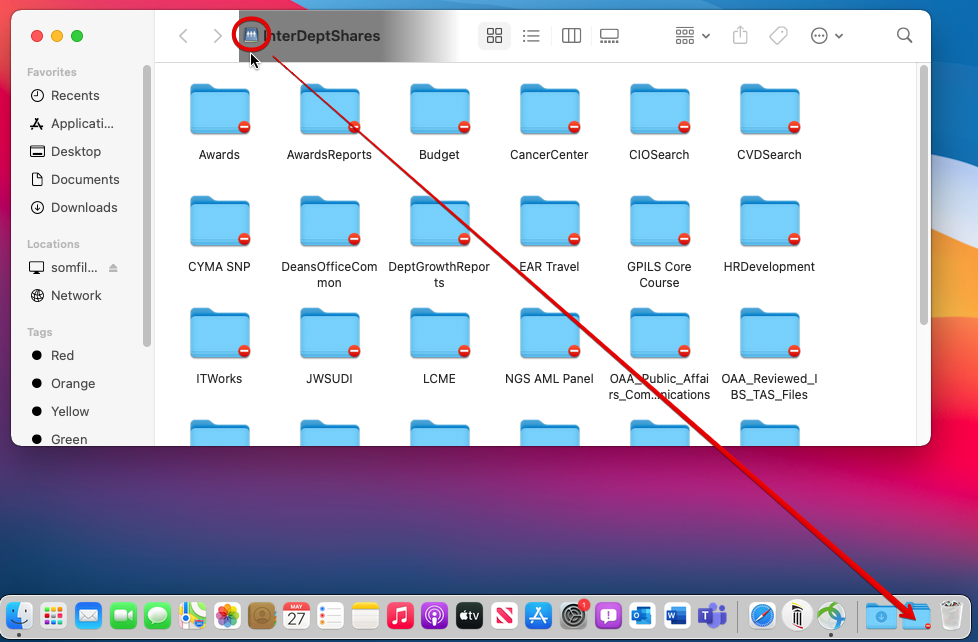
Task: Eject the somfil server volume
Action: (x=113, y=268)
